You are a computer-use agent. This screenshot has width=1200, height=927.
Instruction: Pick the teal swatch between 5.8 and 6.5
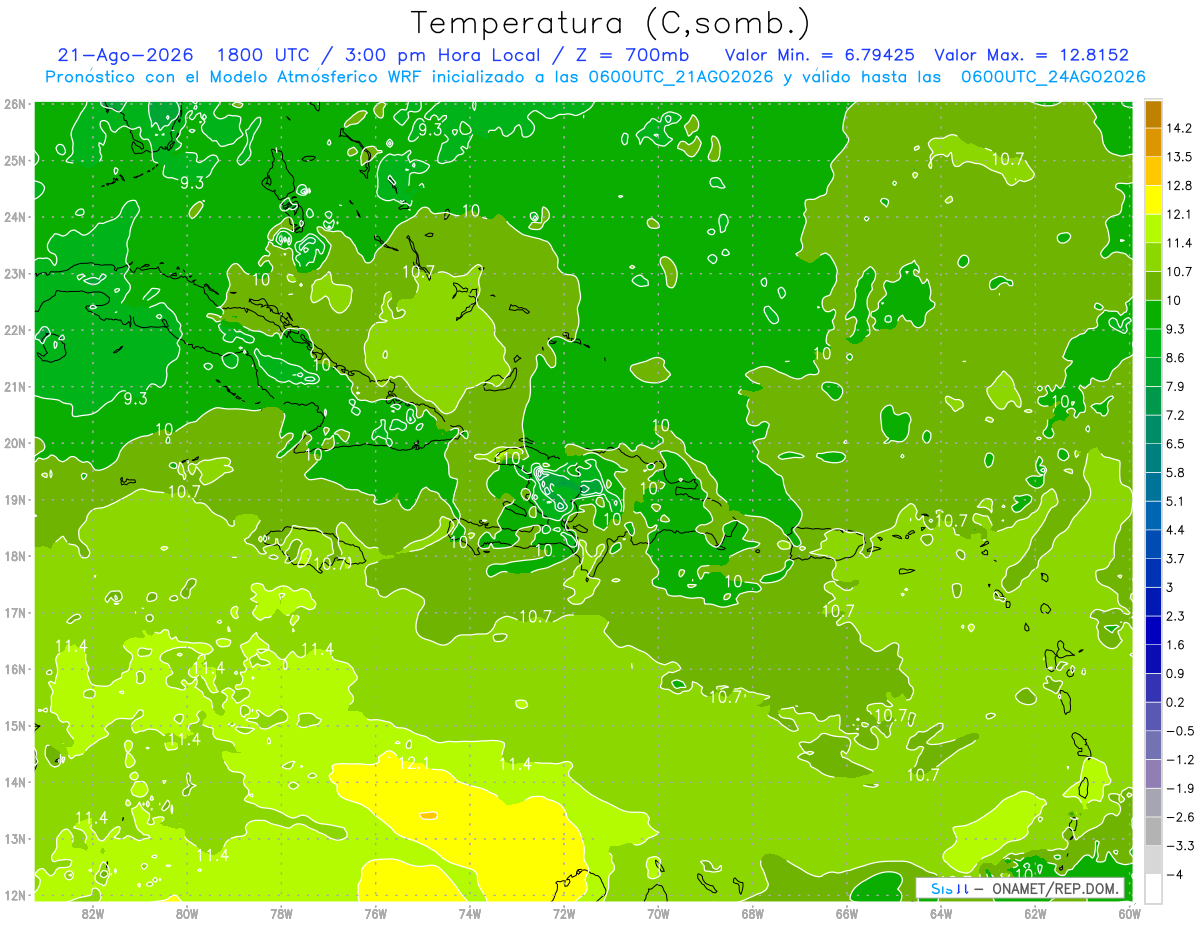(1153, 458)
